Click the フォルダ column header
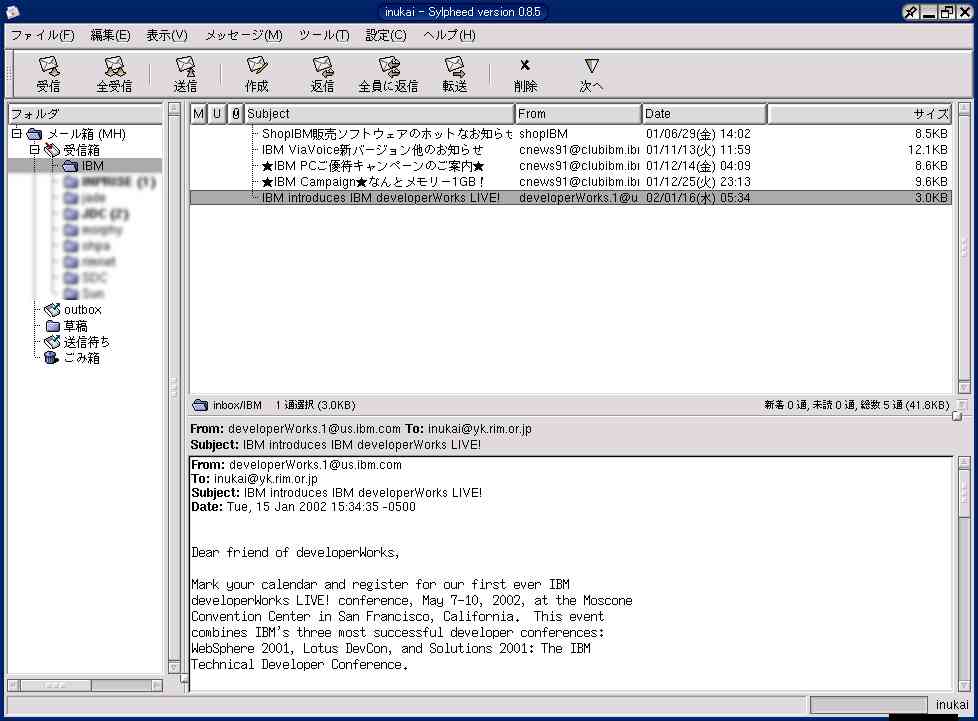The image size is (978, 721). (85, 114)
